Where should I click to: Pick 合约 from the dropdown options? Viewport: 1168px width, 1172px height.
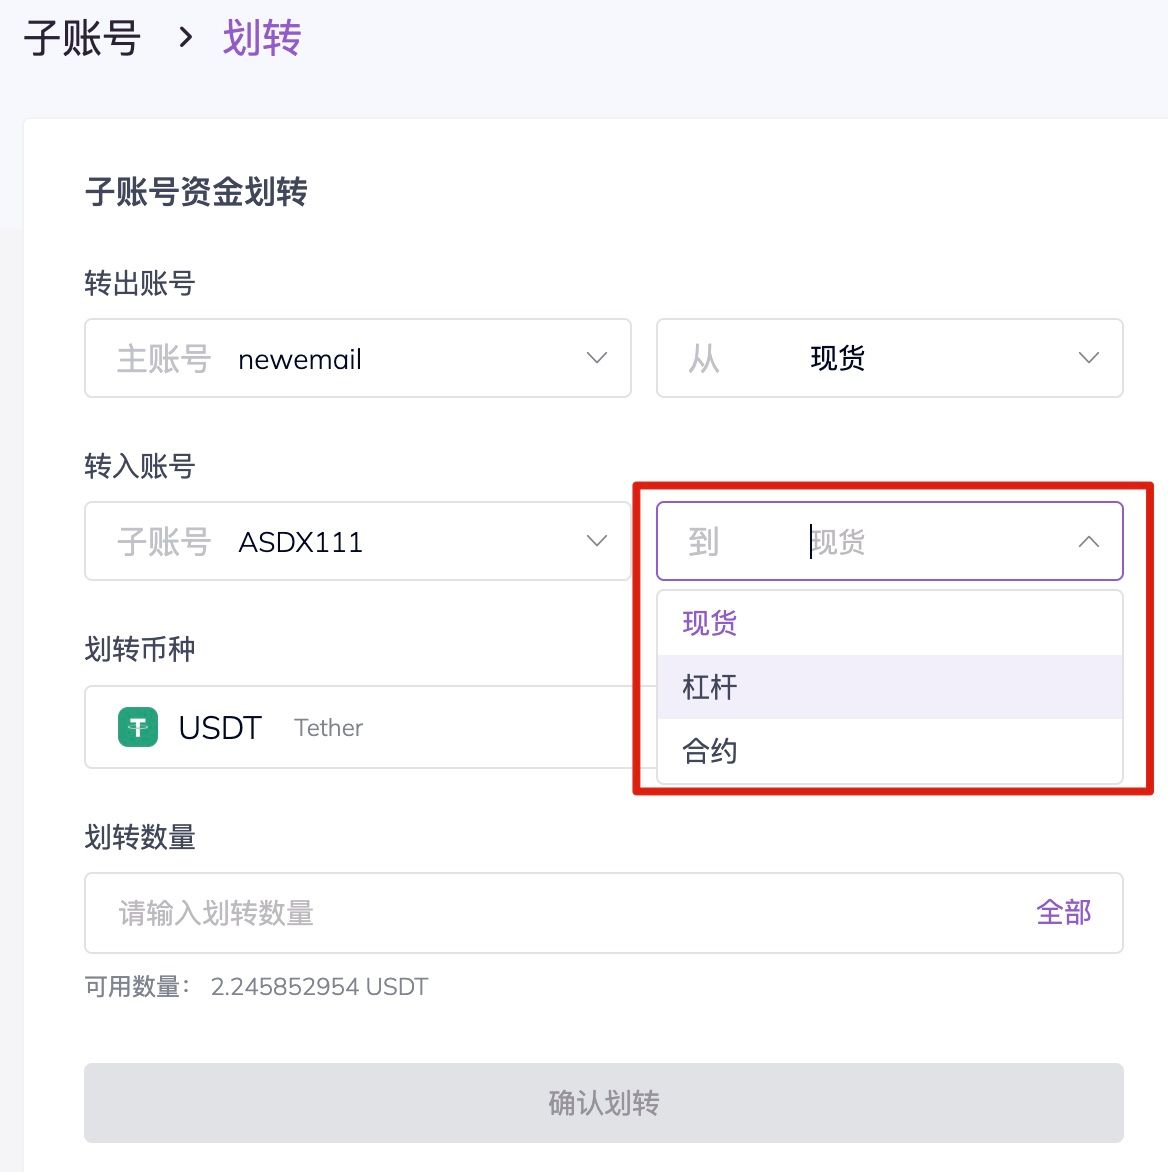pos(710,751)
